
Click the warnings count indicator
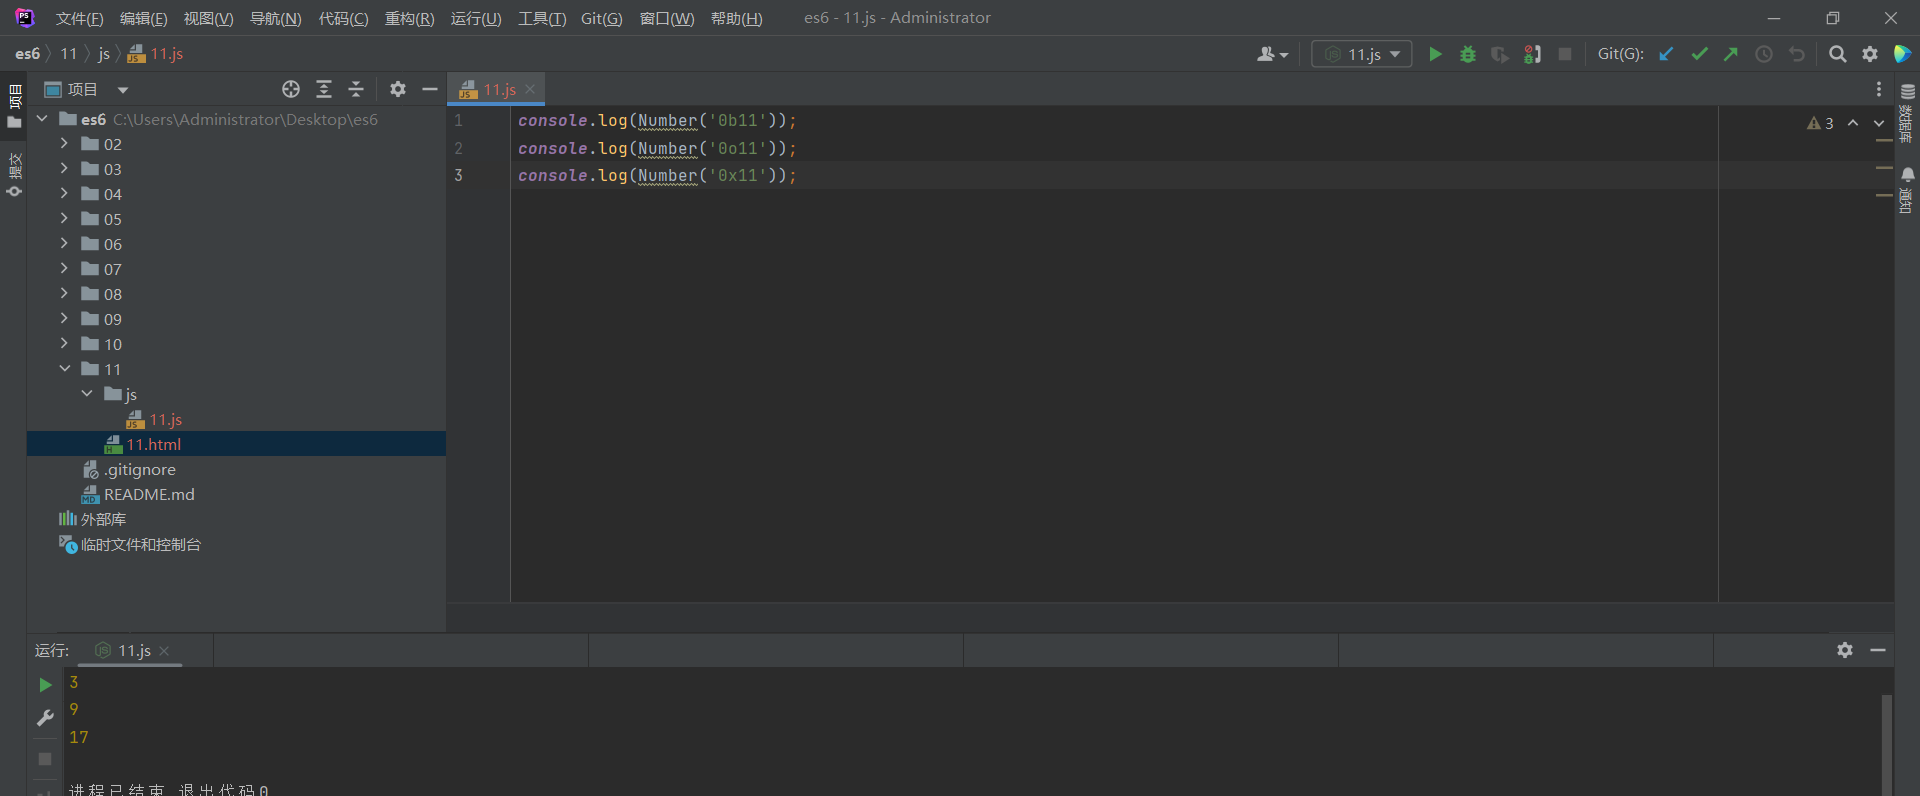coord(1820,123)
